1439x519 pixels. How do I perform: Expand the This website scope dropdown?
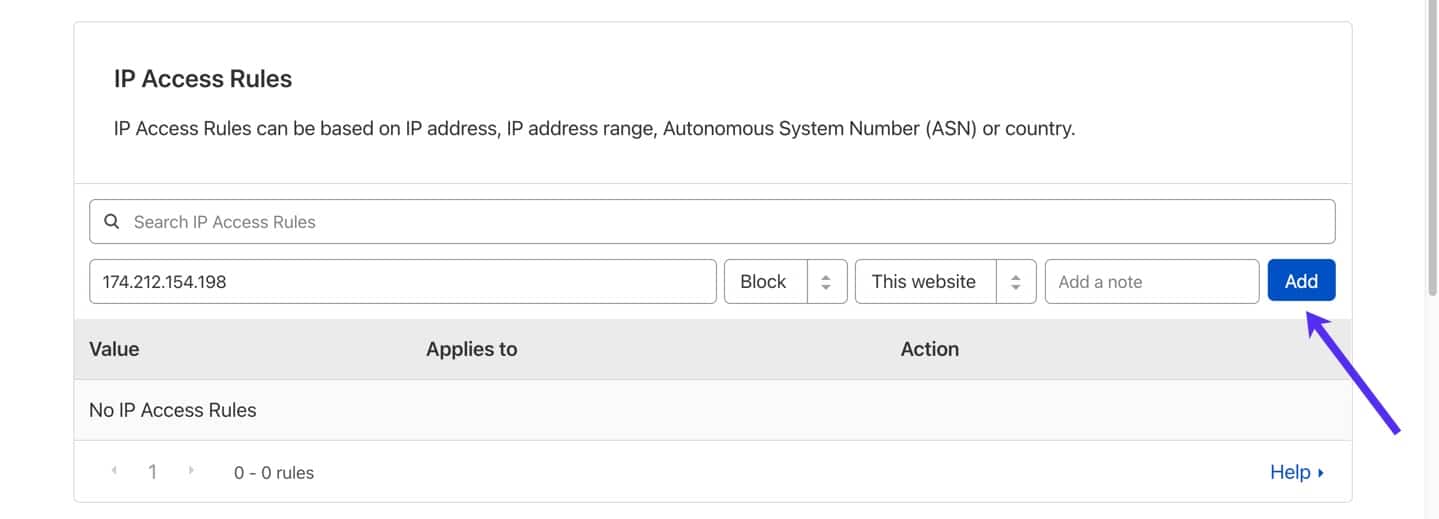pyautogui.click(x=924, y=282)
